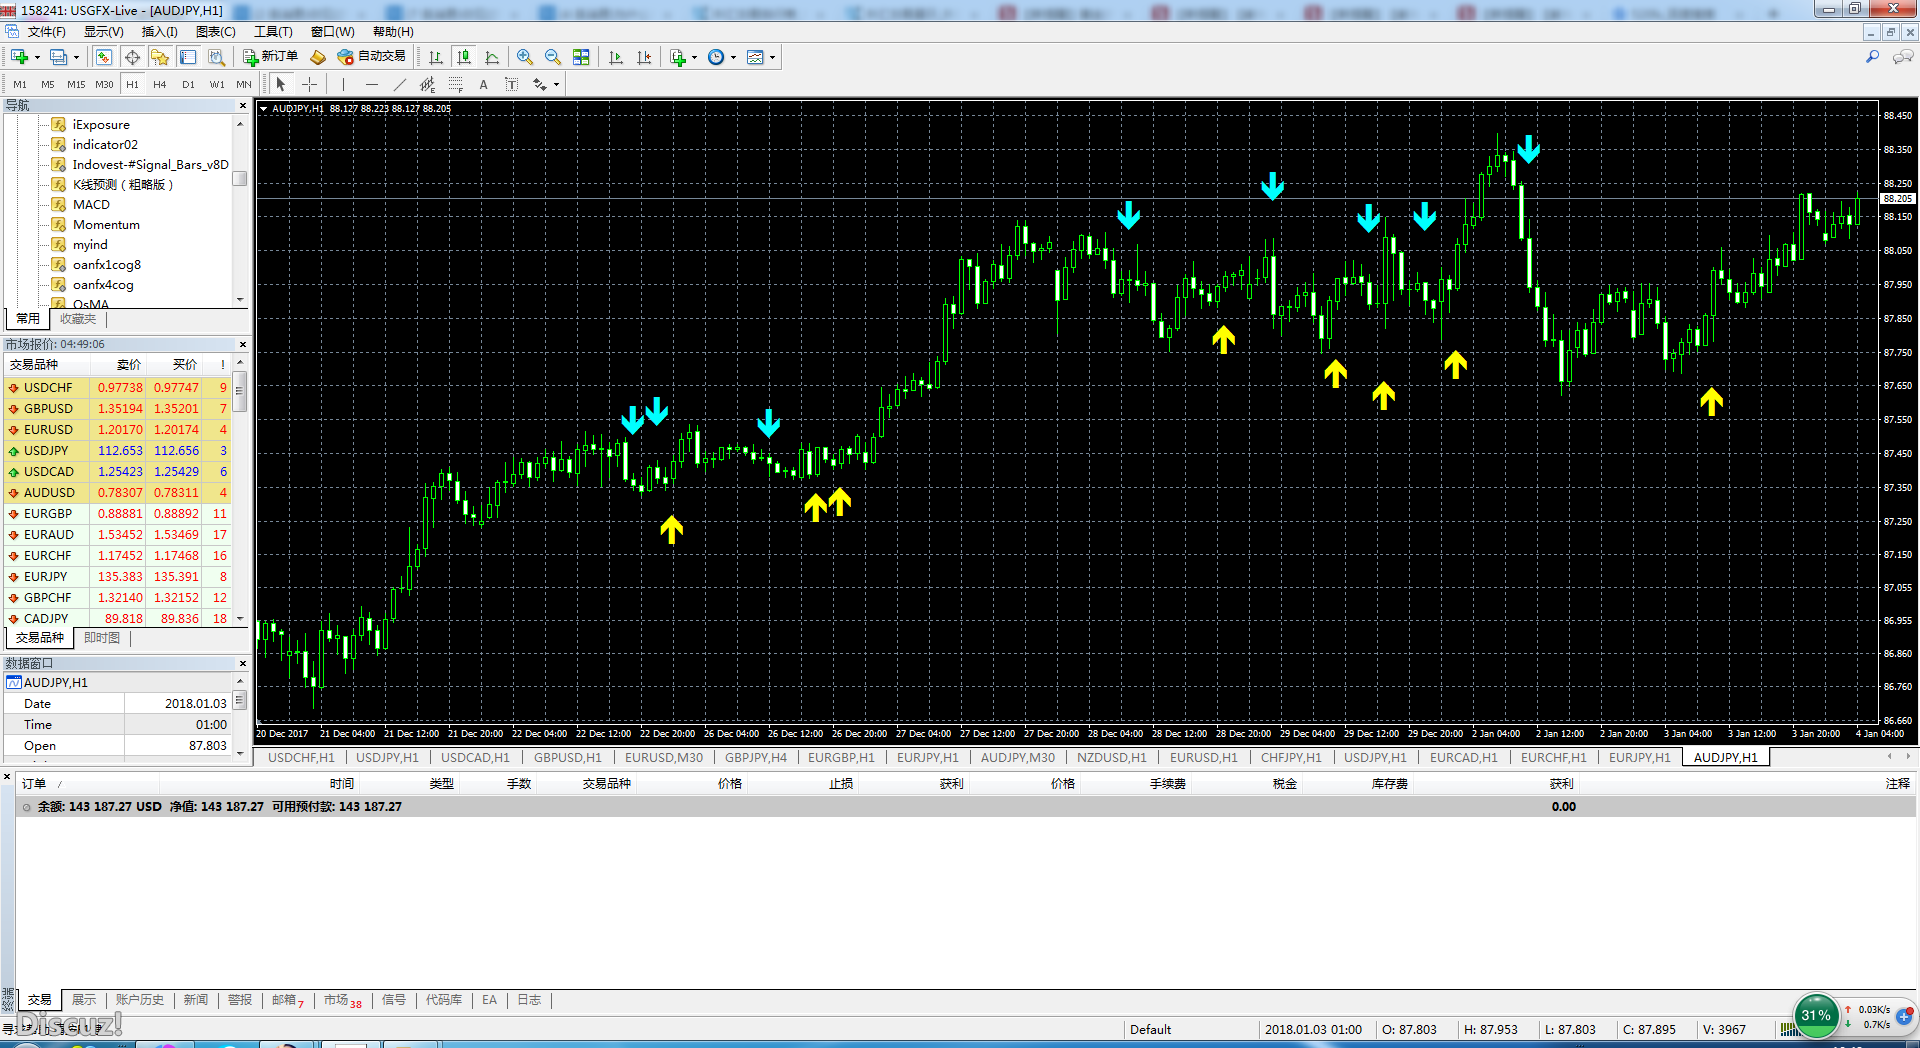Switch to the GBPJPY,H4 chart tab
Image resolution: width=1920 pixels, height=1048 pixels.
756,757
